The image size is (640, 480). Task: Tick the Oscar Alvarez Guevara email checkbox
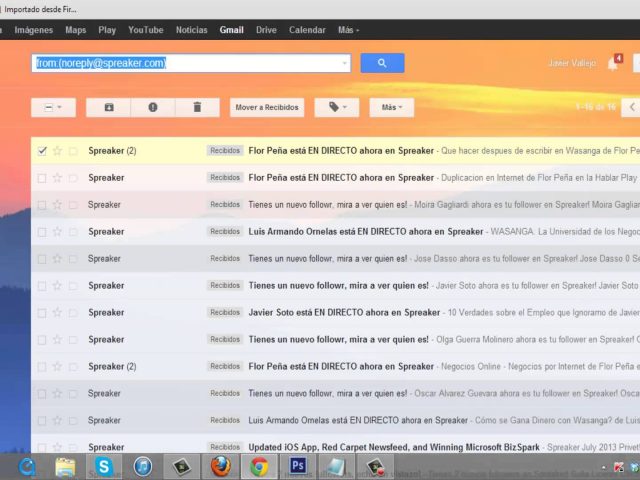[x=42, y=393]
